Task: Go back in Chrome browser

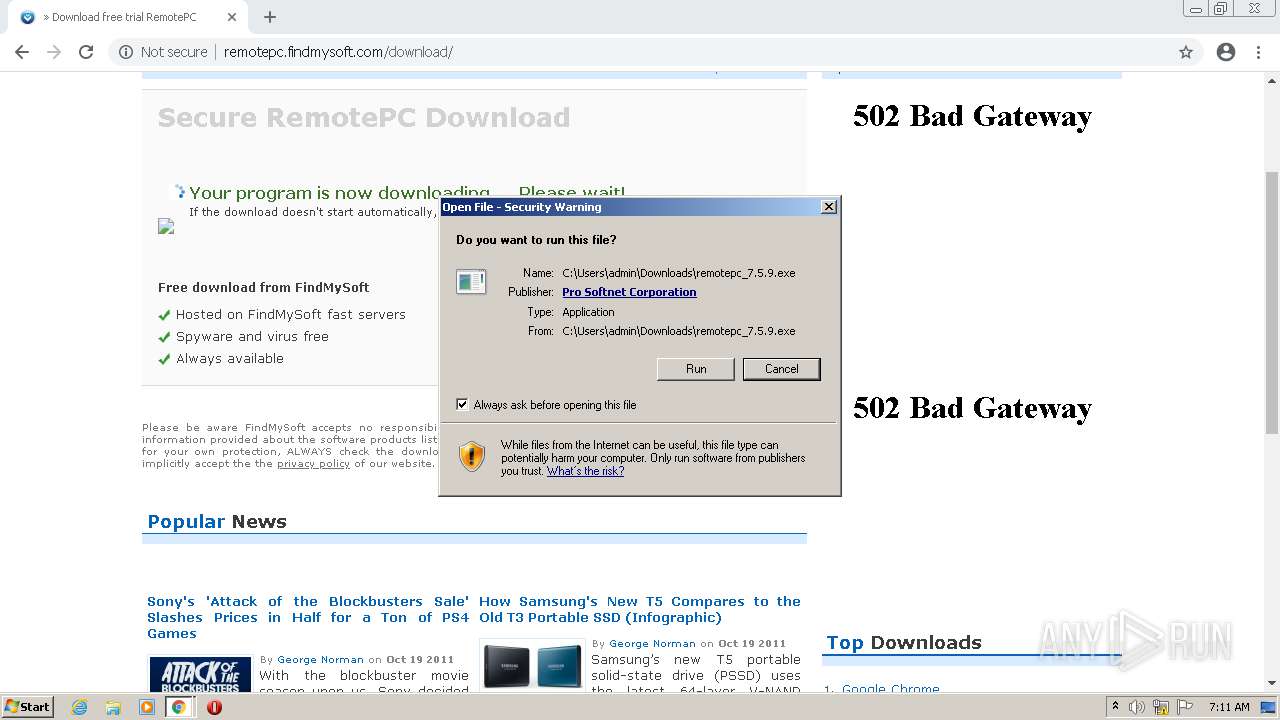Action: (22, 52)
